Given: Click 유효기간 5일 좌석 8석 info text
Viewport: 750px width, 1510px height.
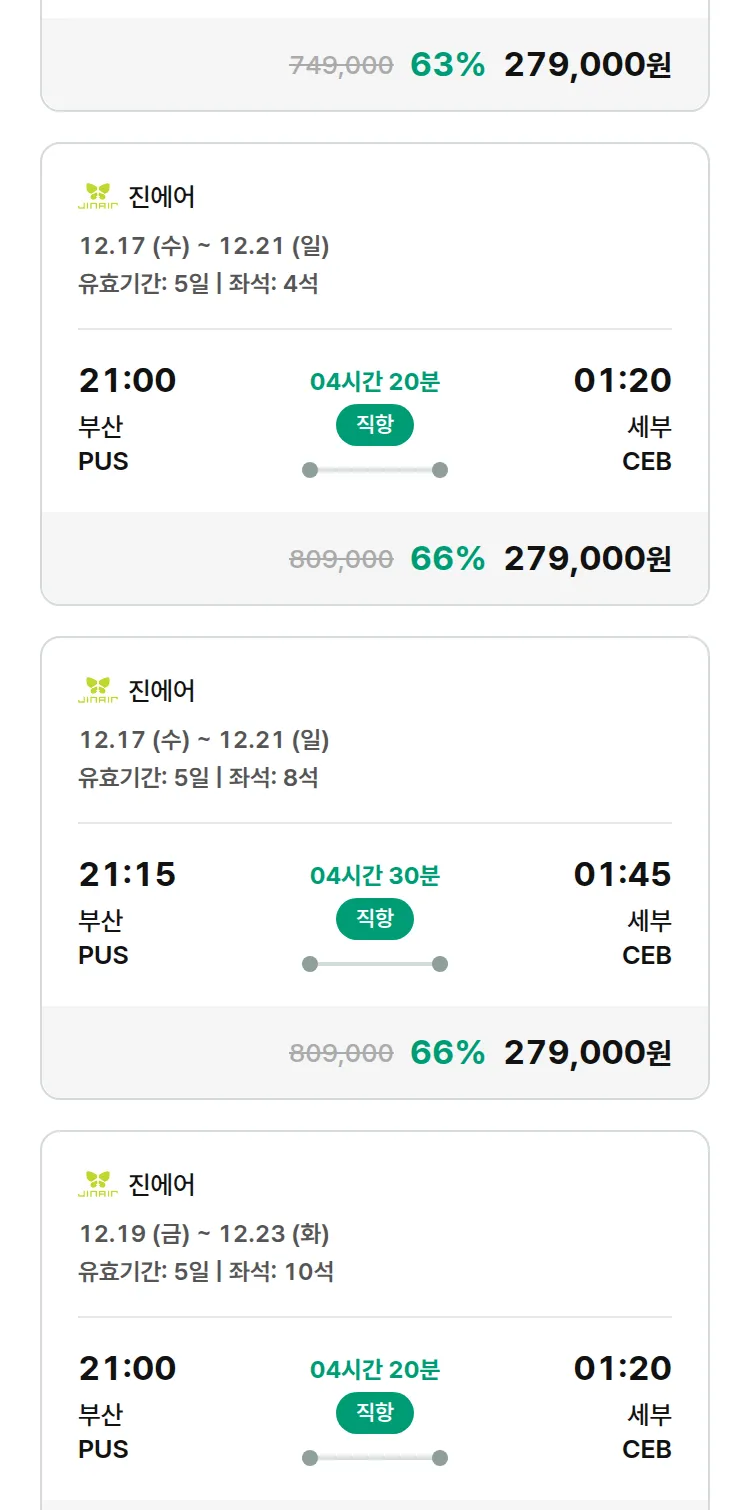Looking at the screenshot, I should click(198, 777).
